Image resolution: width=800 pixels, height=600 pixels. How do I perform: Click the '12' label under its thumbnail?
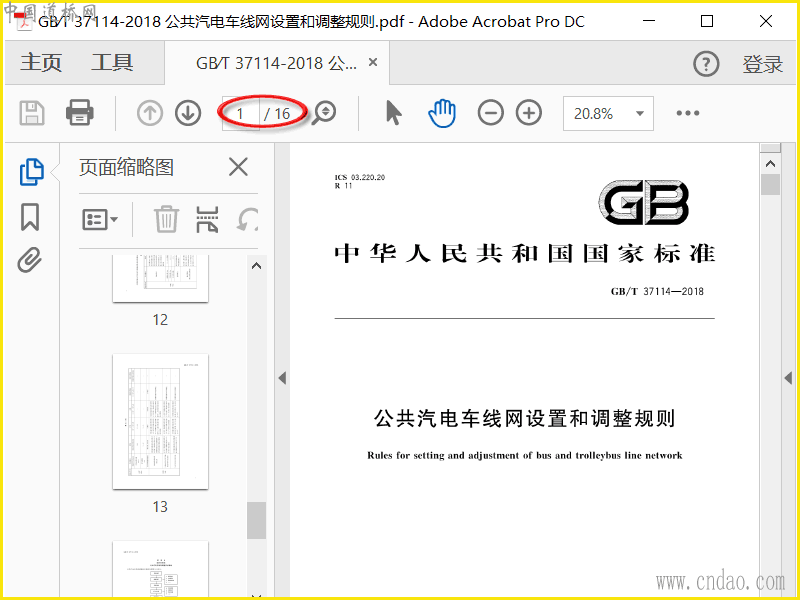coord(160,320)
